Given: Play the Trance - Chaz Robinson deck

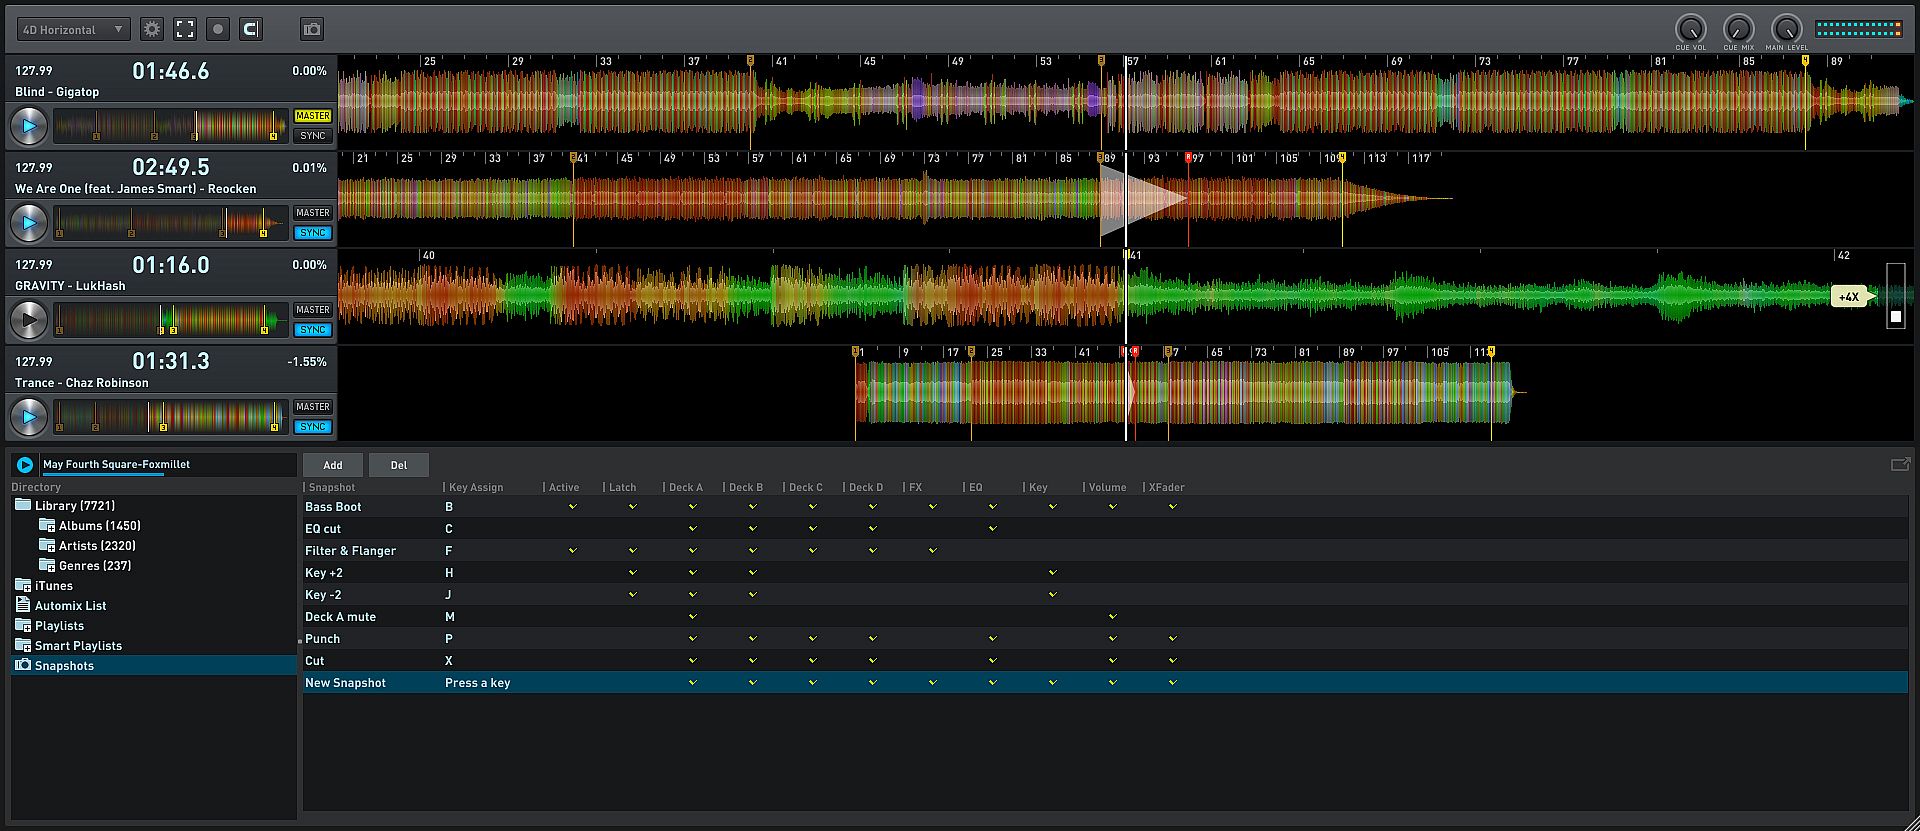Looking at the screenshot, I should coord(28,417).
